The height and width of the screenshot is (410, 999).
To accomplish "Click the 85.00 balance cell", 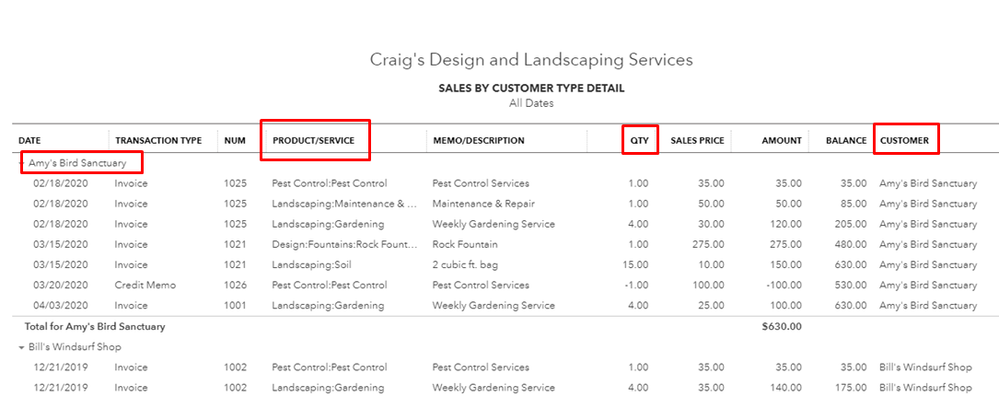I will coord(854,204).
